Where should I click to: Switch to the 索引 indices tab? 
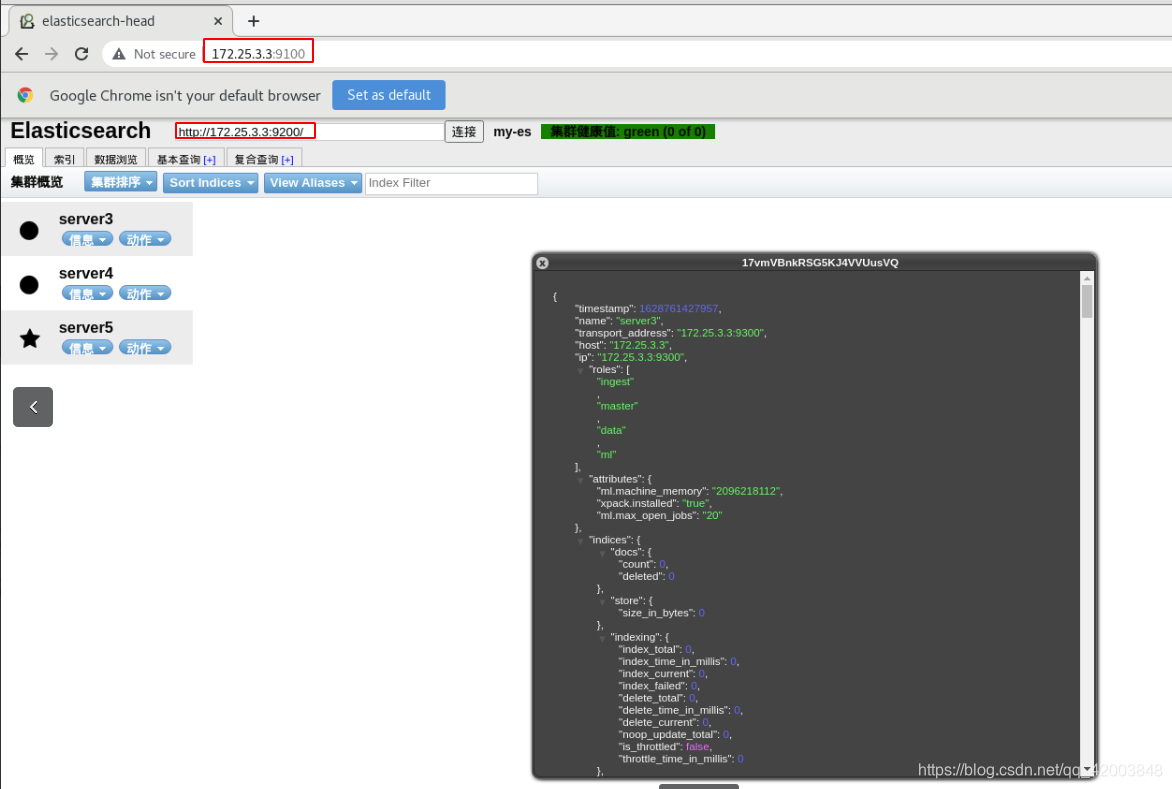pos(64,159)
